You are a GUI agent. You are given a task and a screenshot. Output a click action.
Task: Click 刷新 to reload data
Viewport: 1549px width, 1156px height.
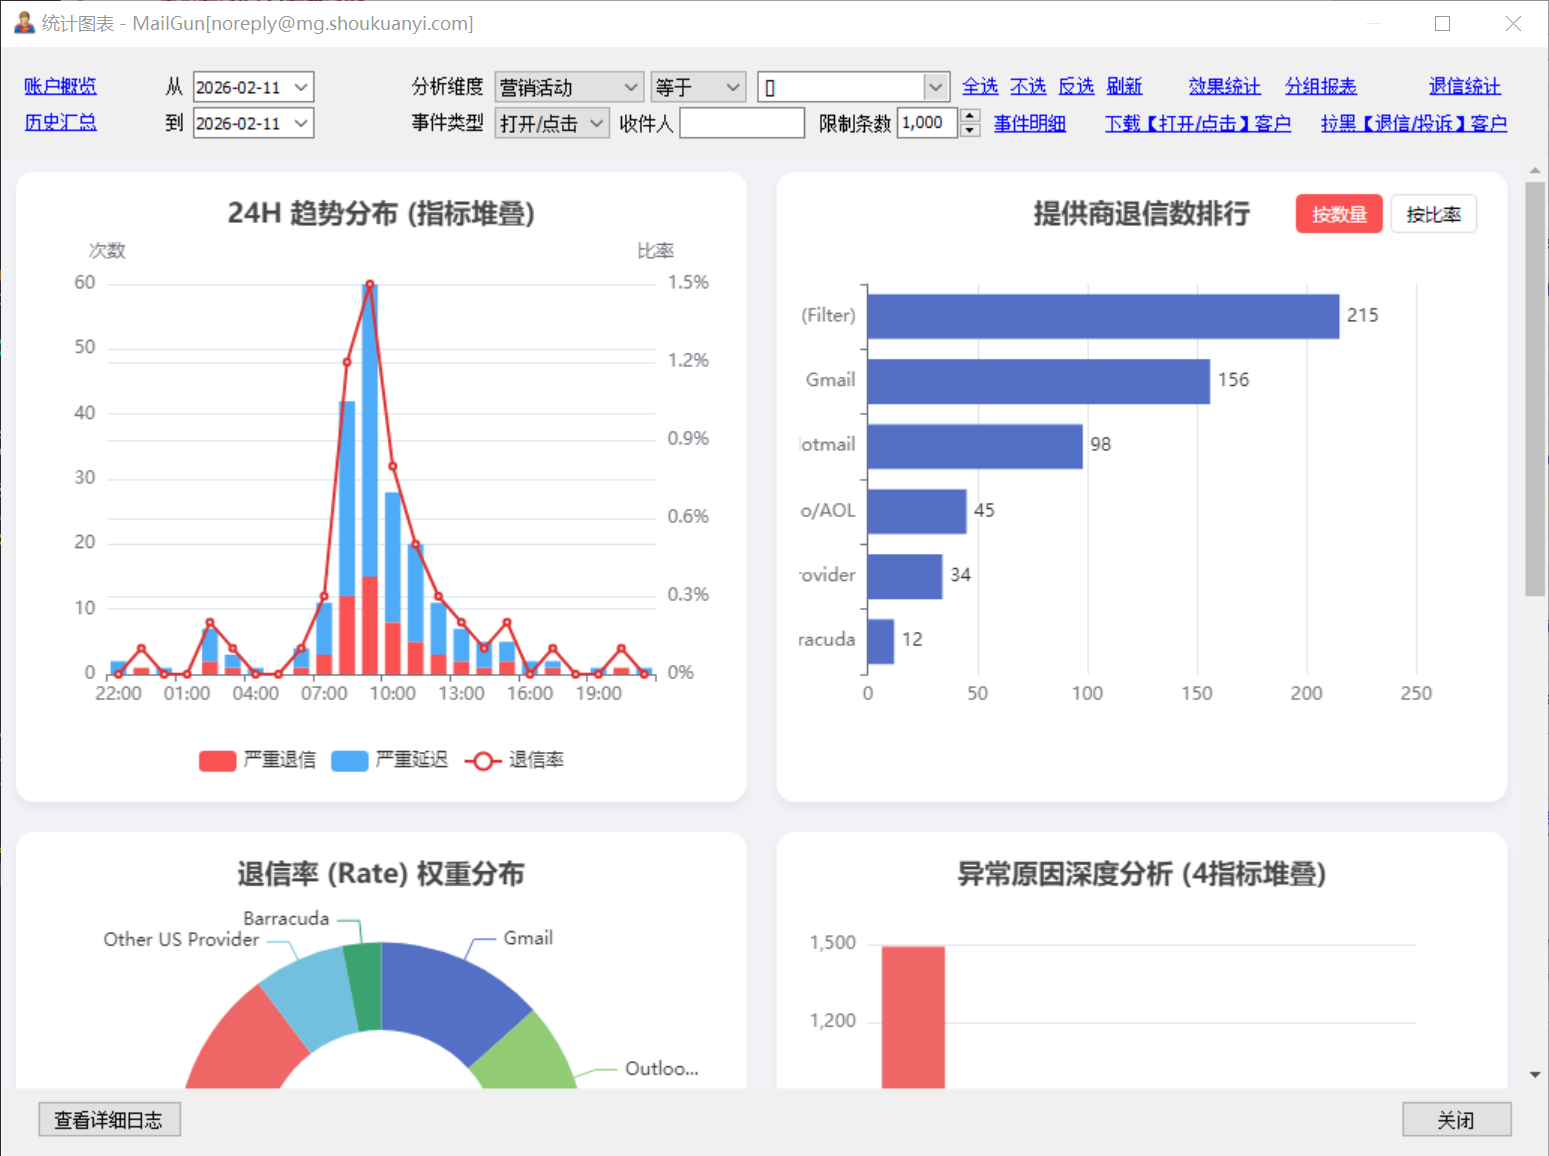(1124, 87)
